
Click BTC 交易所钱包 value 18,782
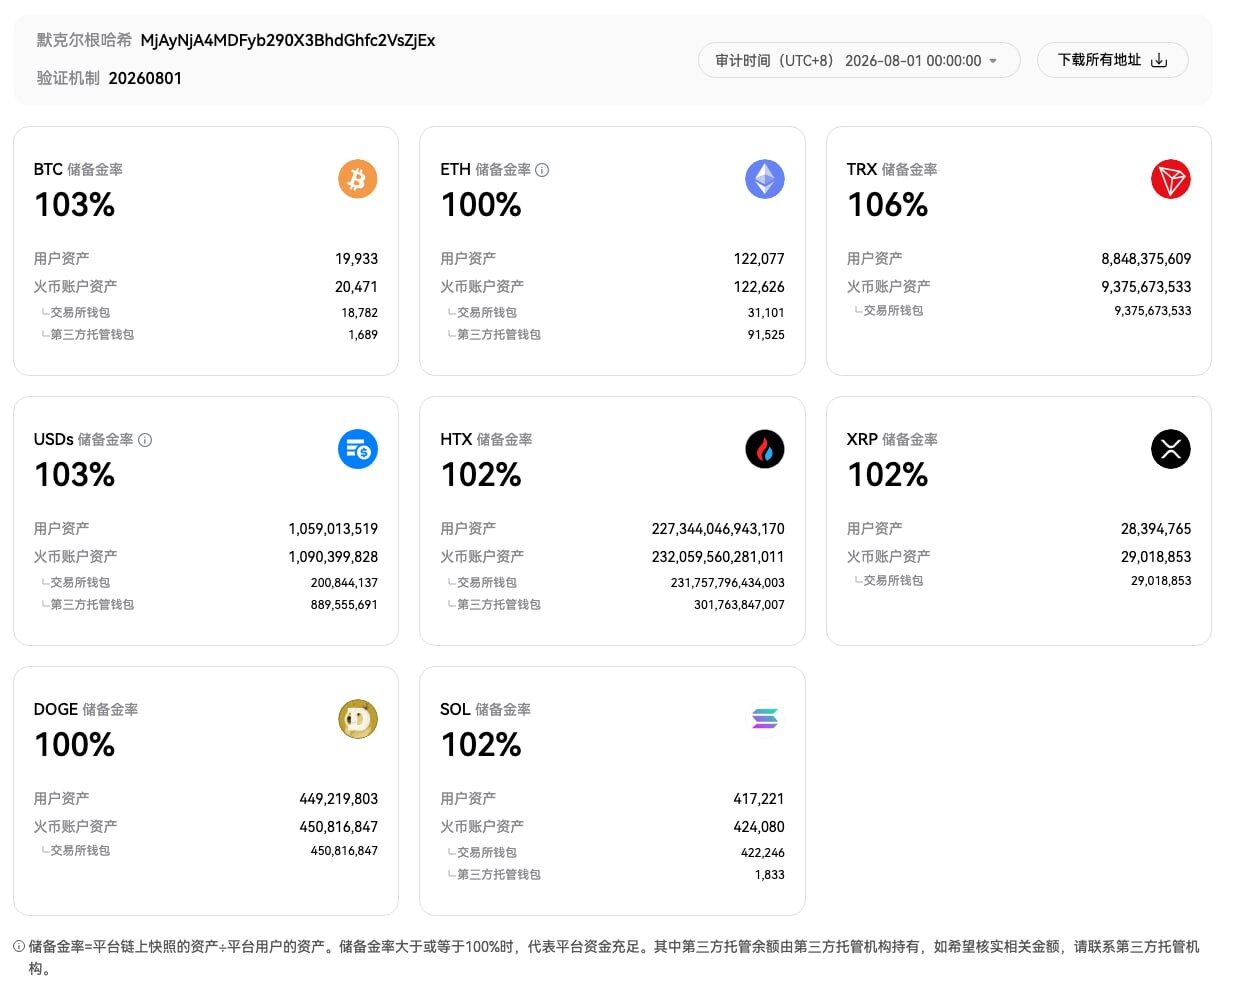point(359,313)
